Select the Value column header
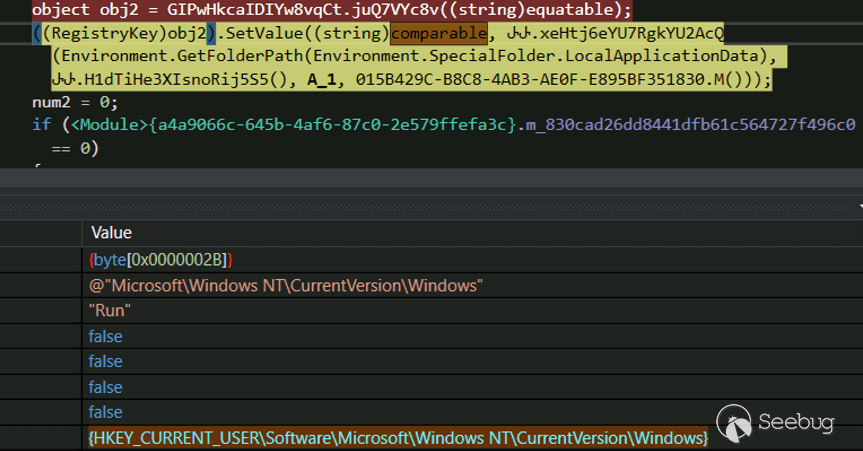Image resolution: width=863 pixels, height=451 pixels. [111, 233]
